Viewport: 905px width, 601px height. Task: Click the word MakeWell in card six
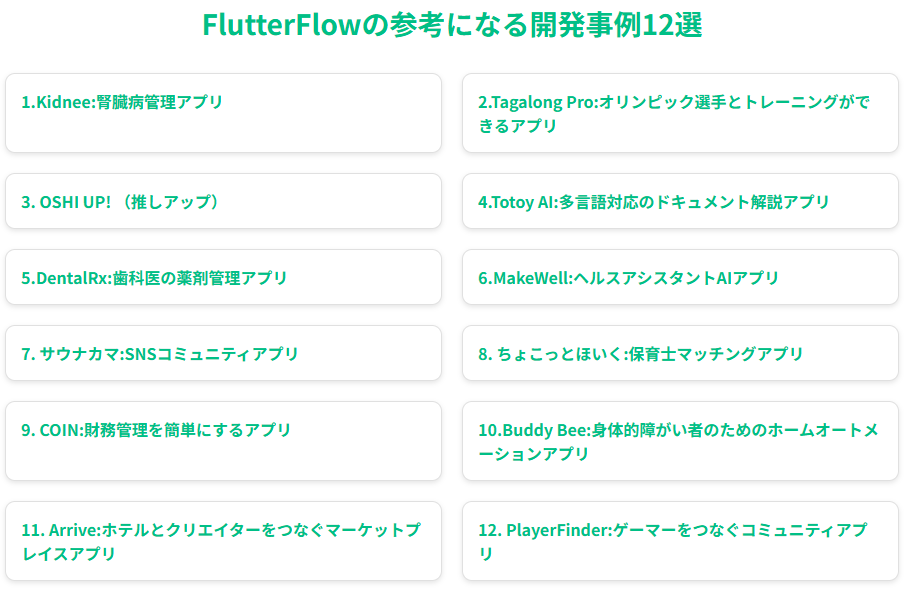pyautogui.click(x=531, y=278)
